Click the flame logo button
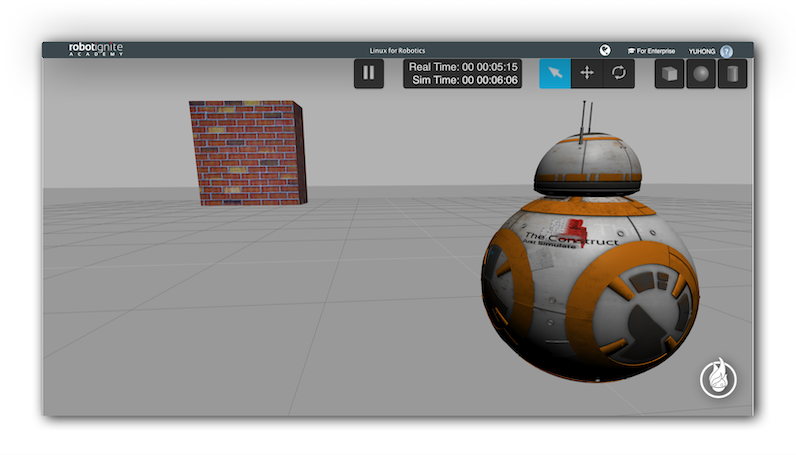 718,378
